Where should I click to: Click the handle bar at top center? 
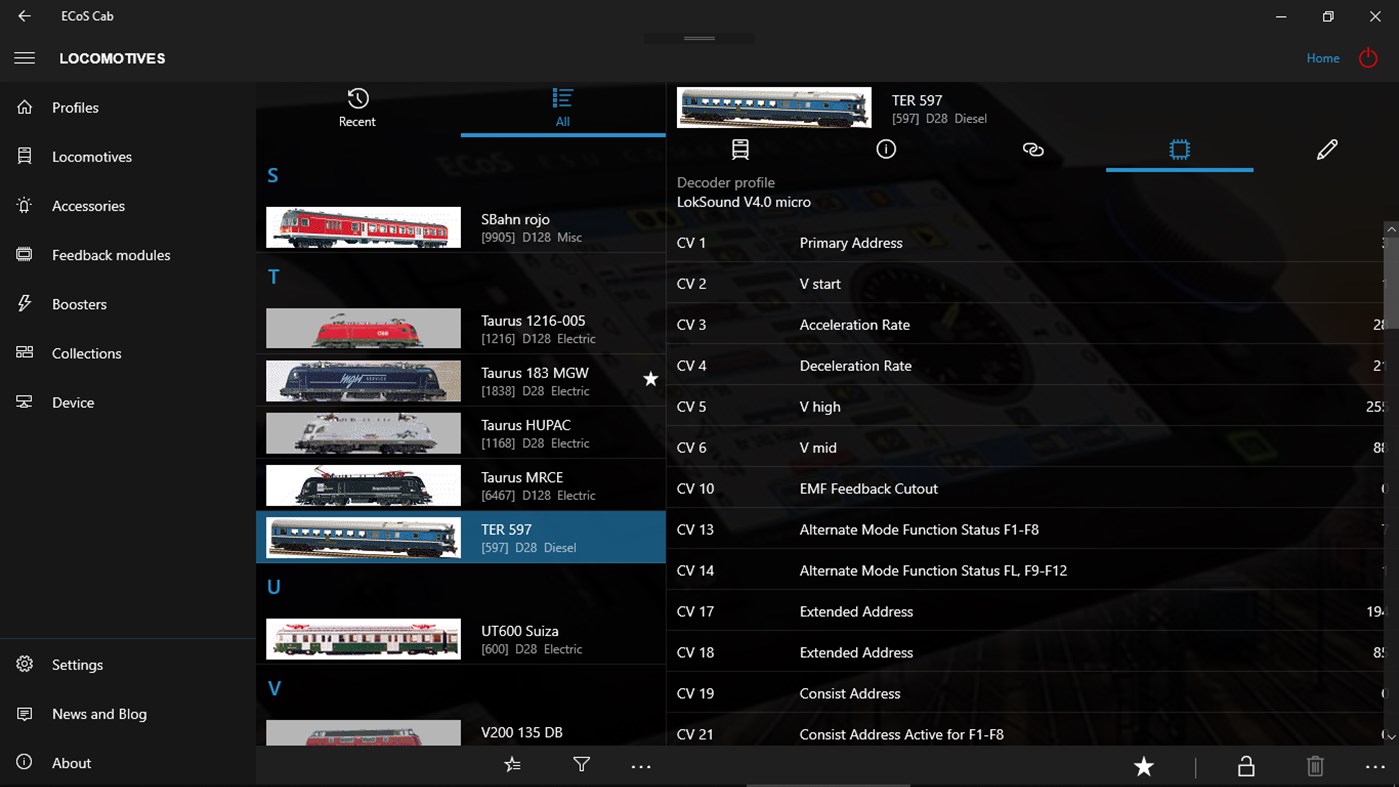(699, 38)
